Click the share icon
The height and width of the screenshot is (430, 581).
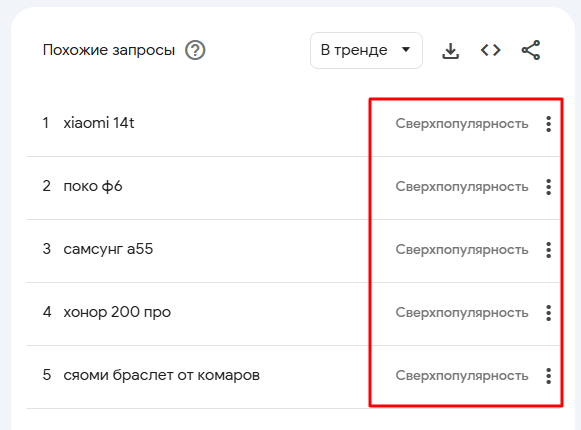pos(531,50)
